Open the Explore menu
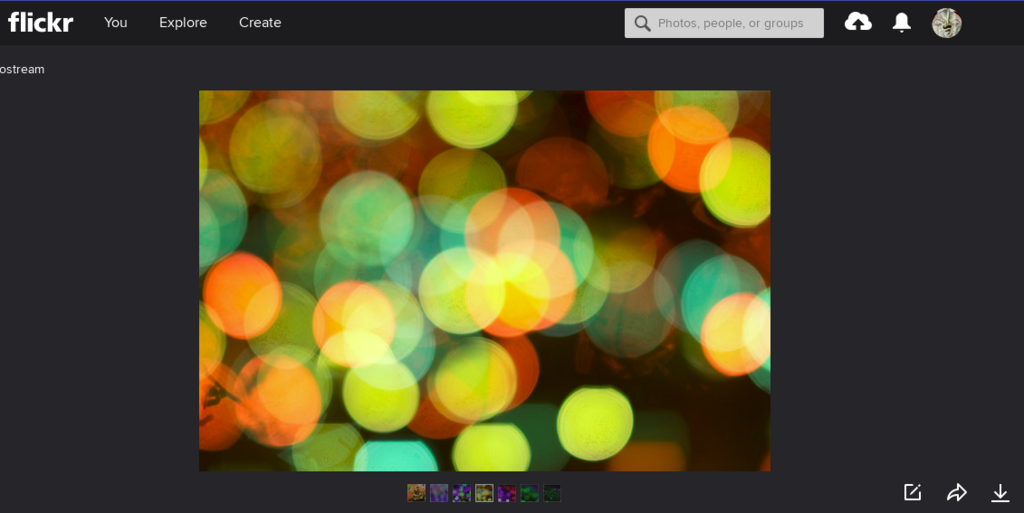 (183, 22)
